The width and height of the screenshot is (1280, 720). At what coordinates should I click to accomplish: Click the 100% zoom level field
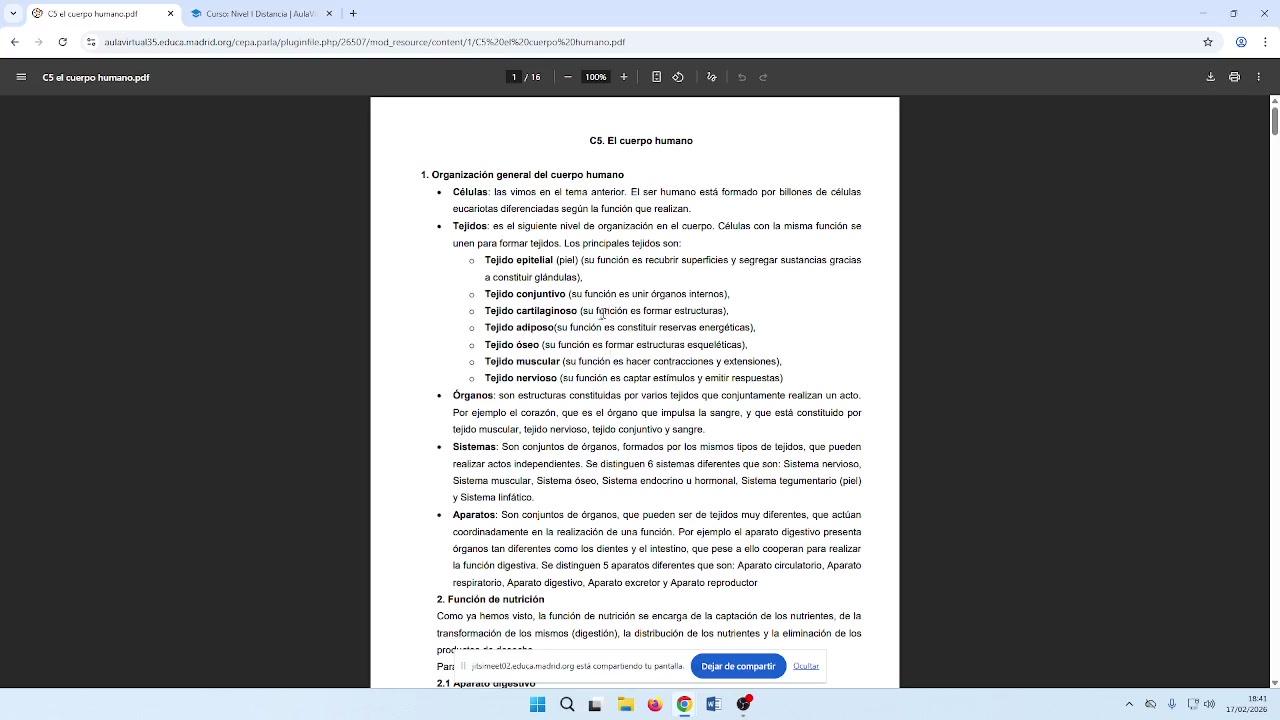tap(596, 77)
